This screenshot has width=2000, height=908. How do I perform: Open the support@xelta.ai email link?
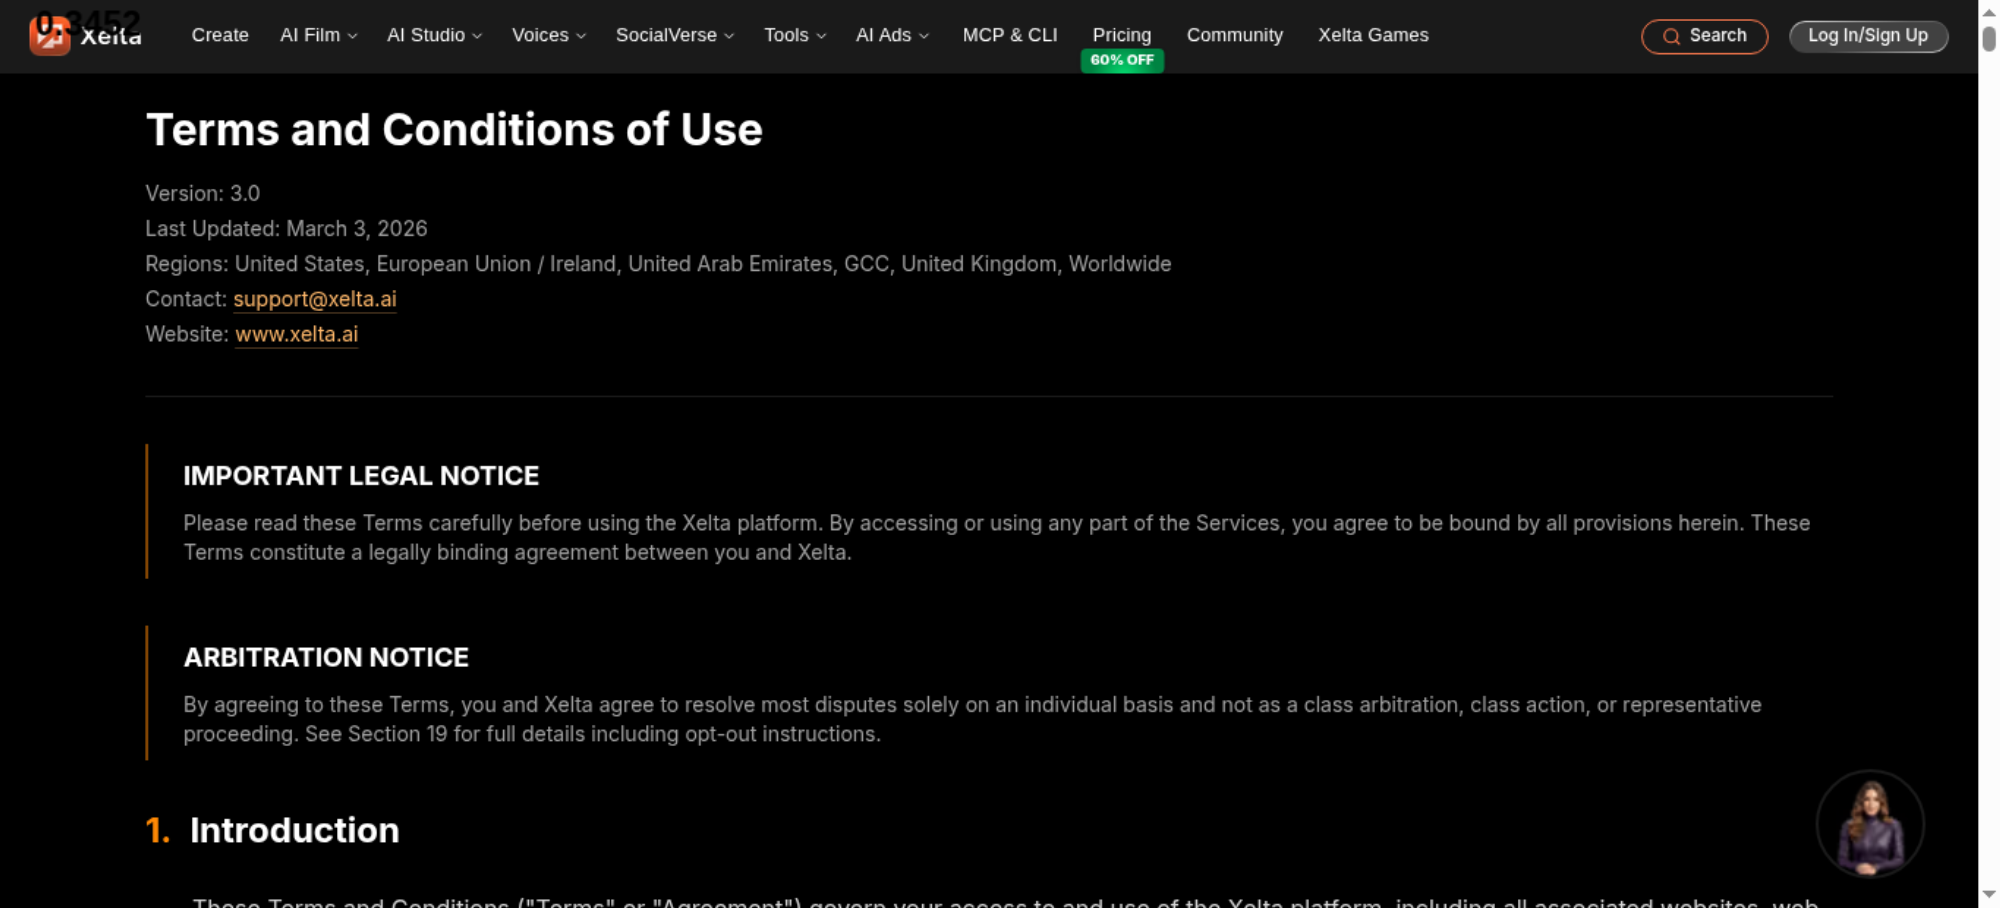[x=315, y=299]
